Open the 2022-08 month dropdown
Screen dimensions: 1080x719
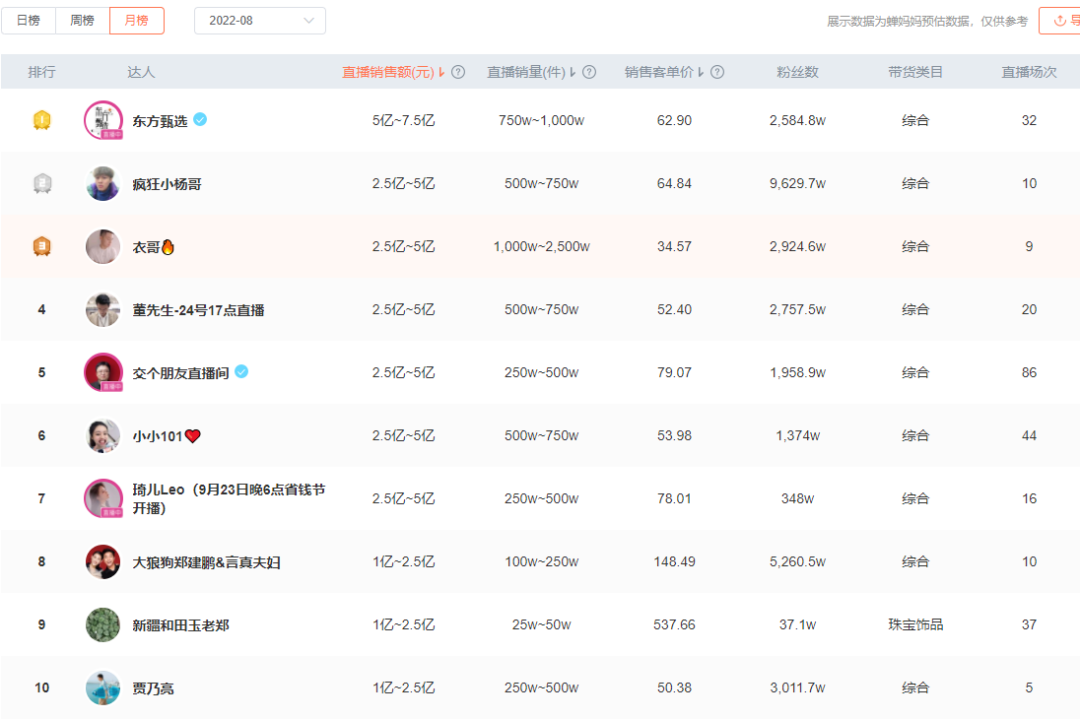[260, 21]
